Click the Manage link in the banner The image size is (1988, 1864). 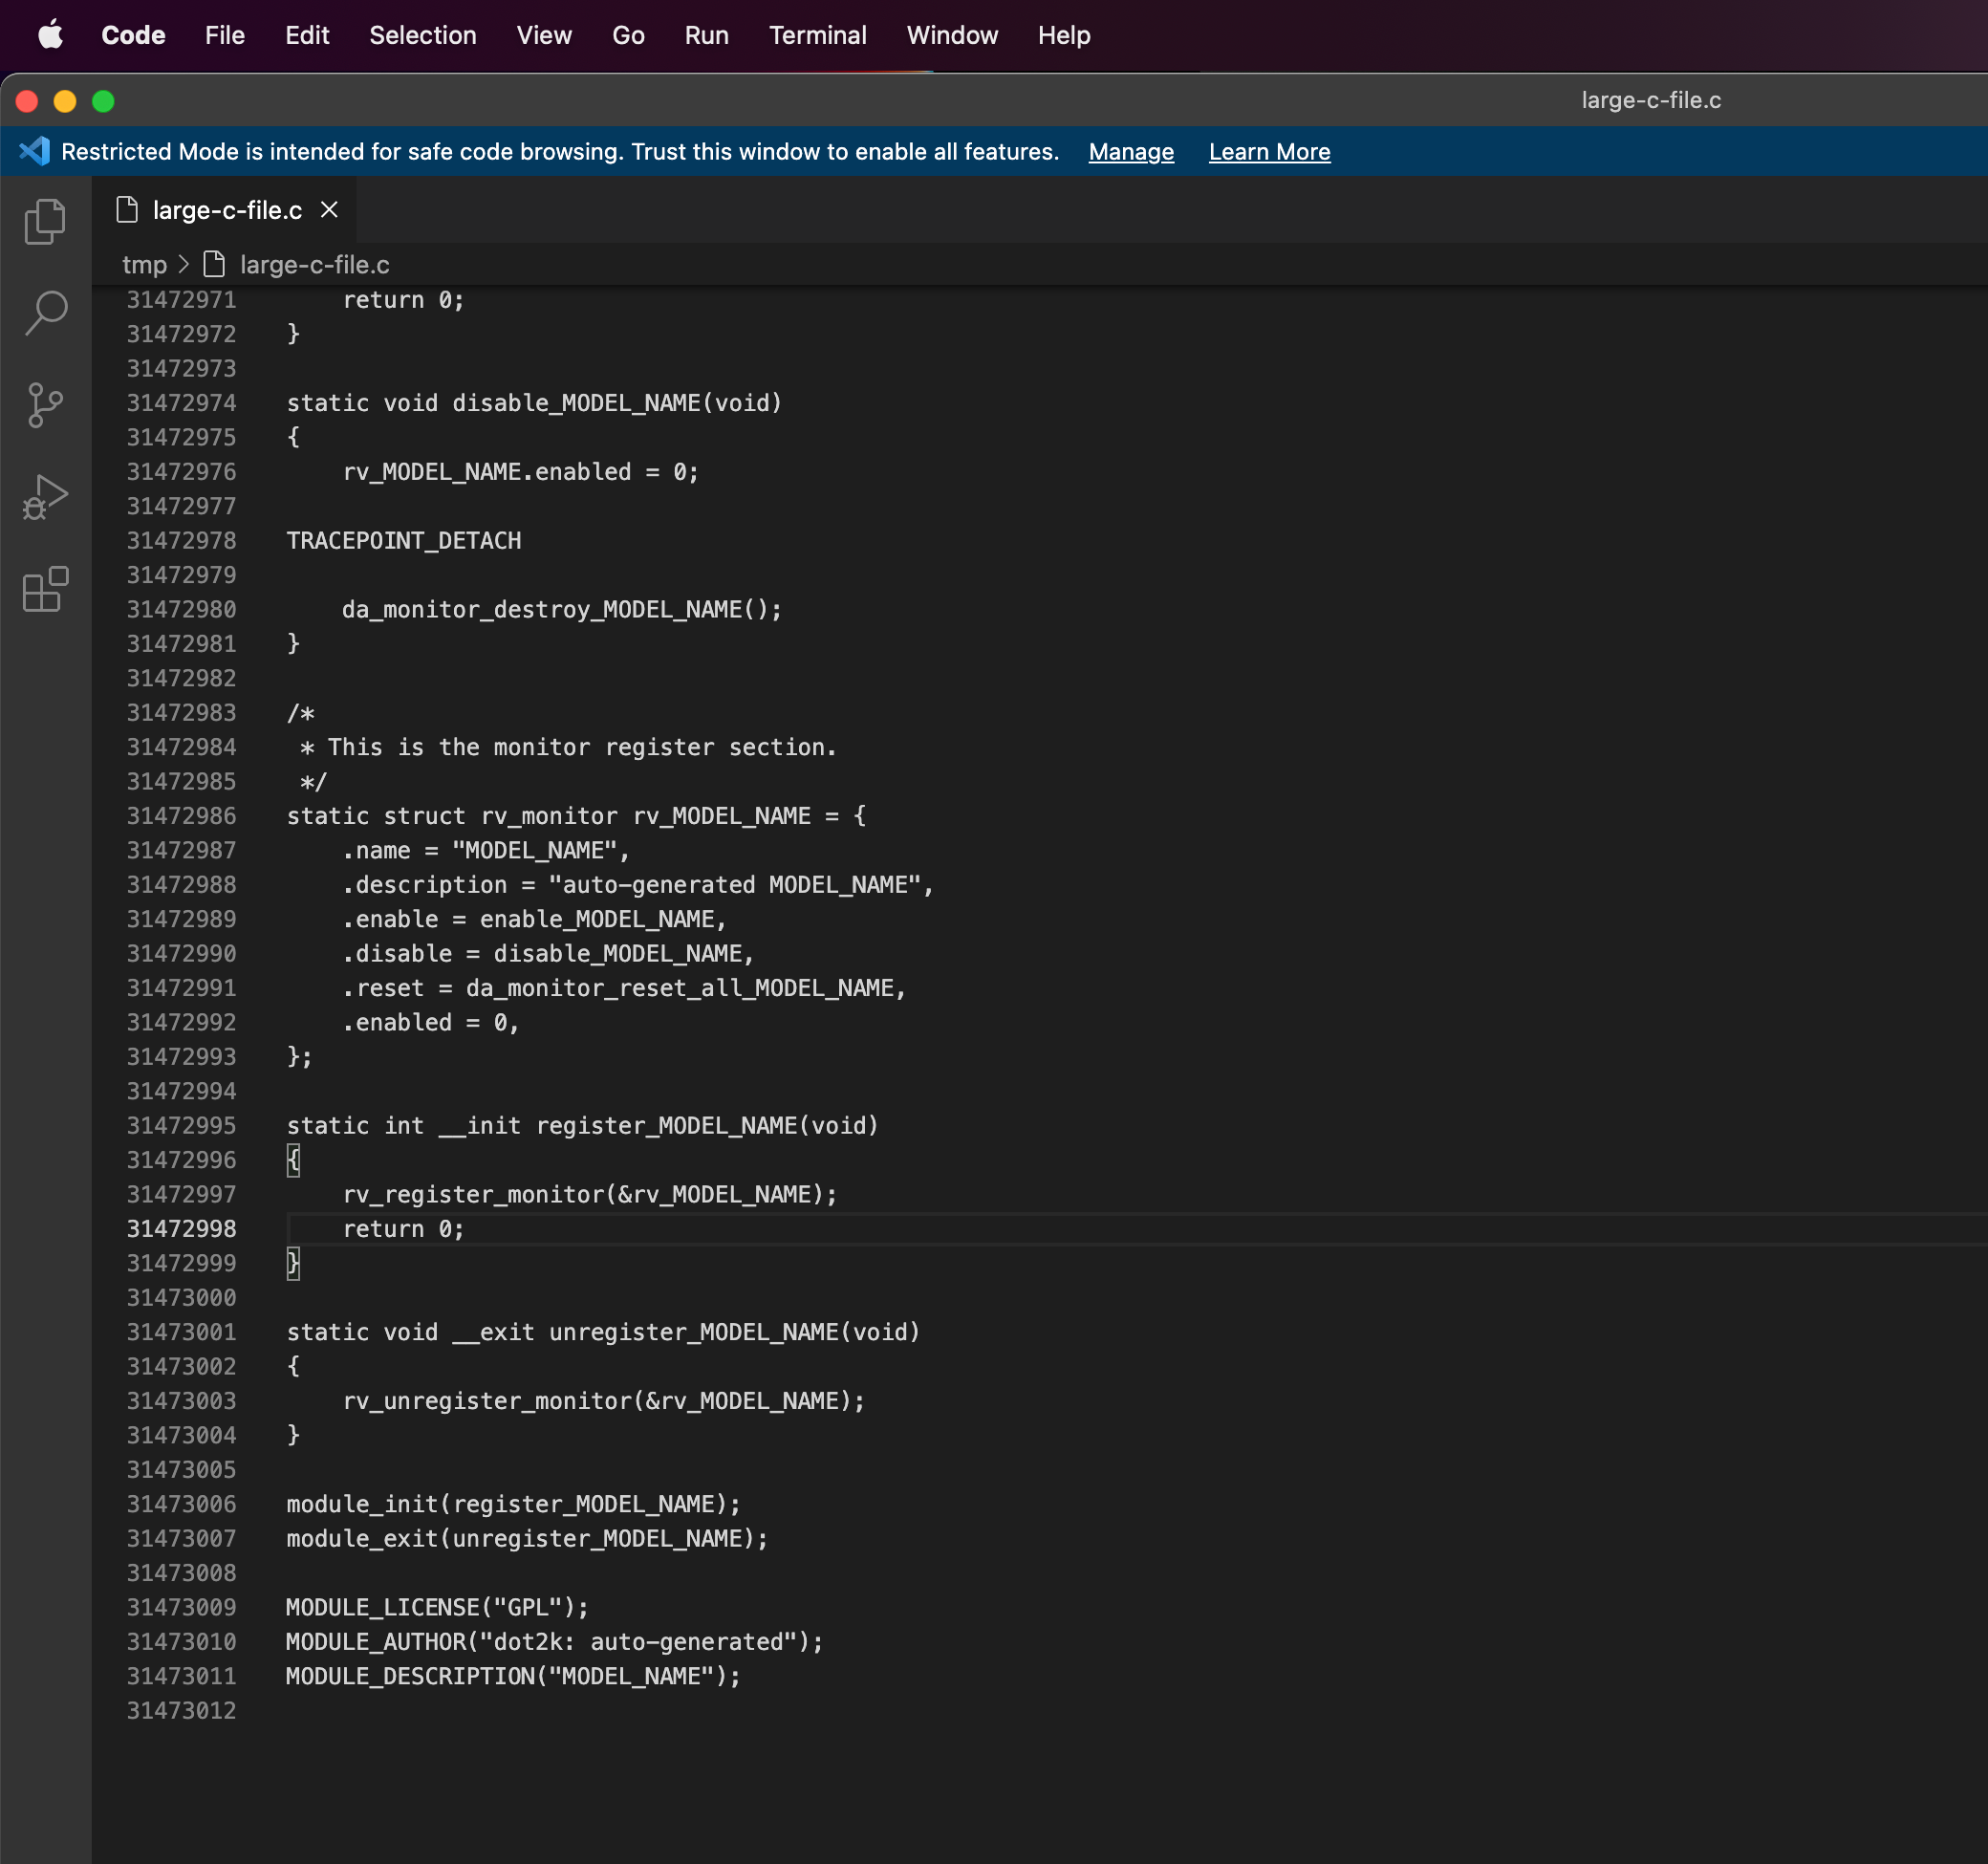click(1130, 151)
